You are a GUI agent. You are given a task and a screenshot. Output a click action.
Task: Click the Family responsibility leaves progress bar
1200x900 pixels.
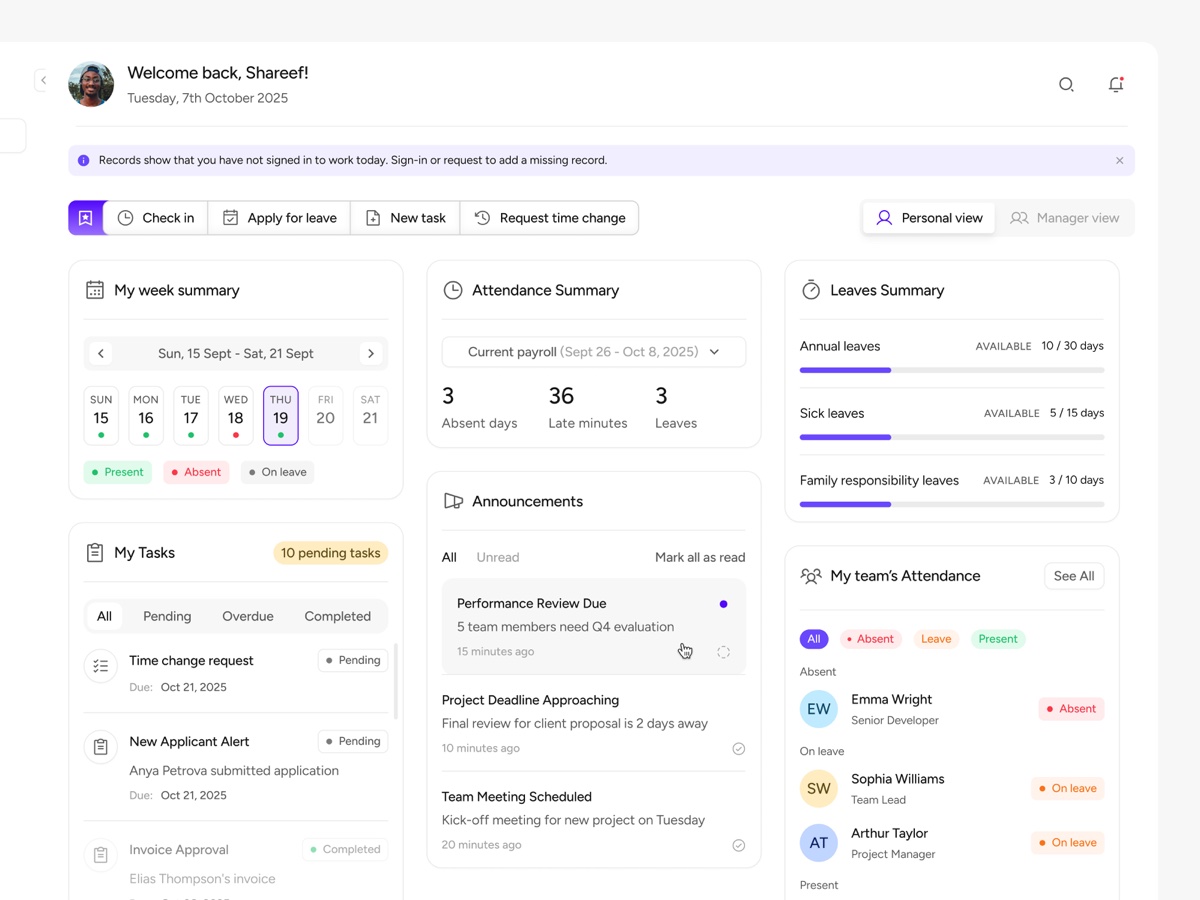[x=952, y=504]
